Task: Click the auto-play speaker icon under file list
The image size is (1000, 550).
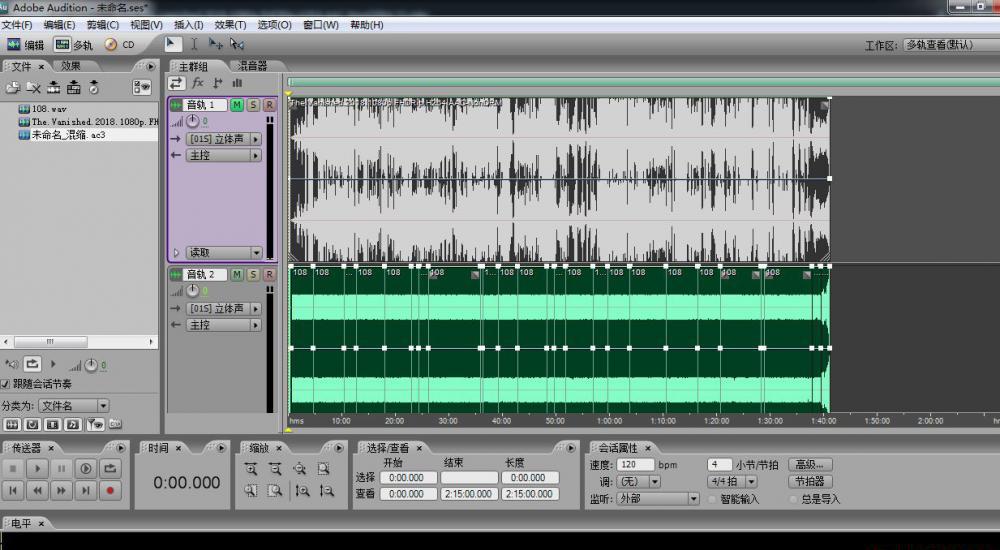Action: tap(11, 364)
